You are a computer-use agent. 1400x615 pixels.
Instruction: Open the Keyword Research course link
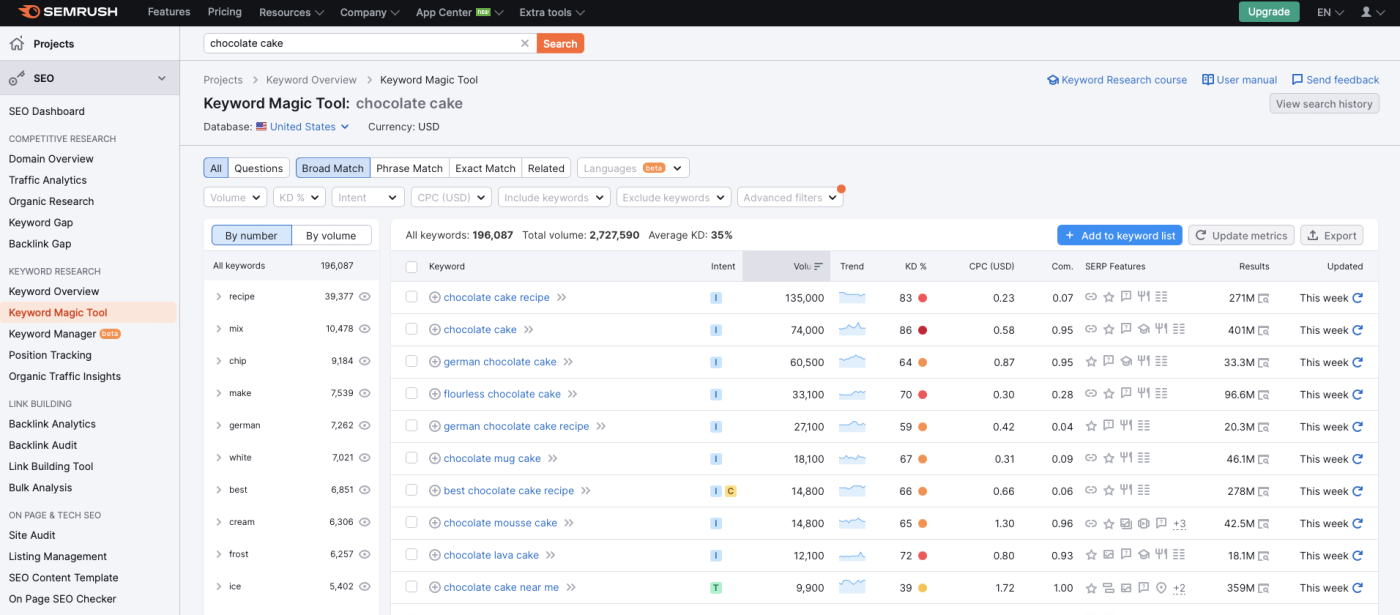[1117, 80]
